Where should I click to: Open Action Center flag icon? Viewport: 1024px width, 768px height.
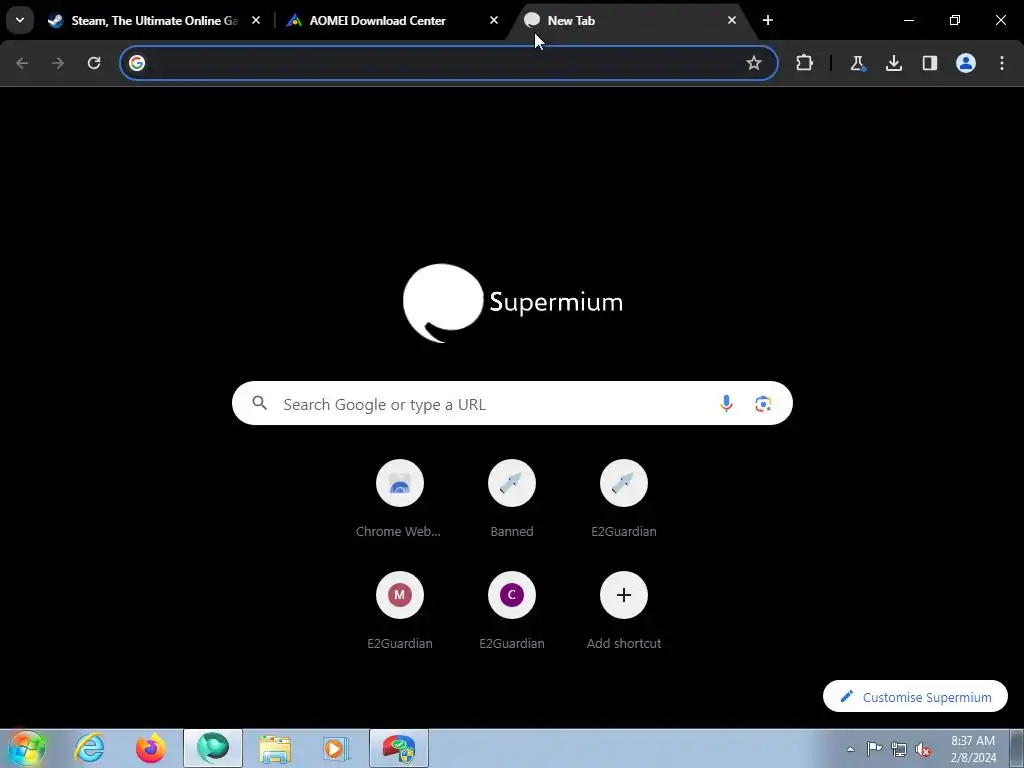(x=874, y=749)
